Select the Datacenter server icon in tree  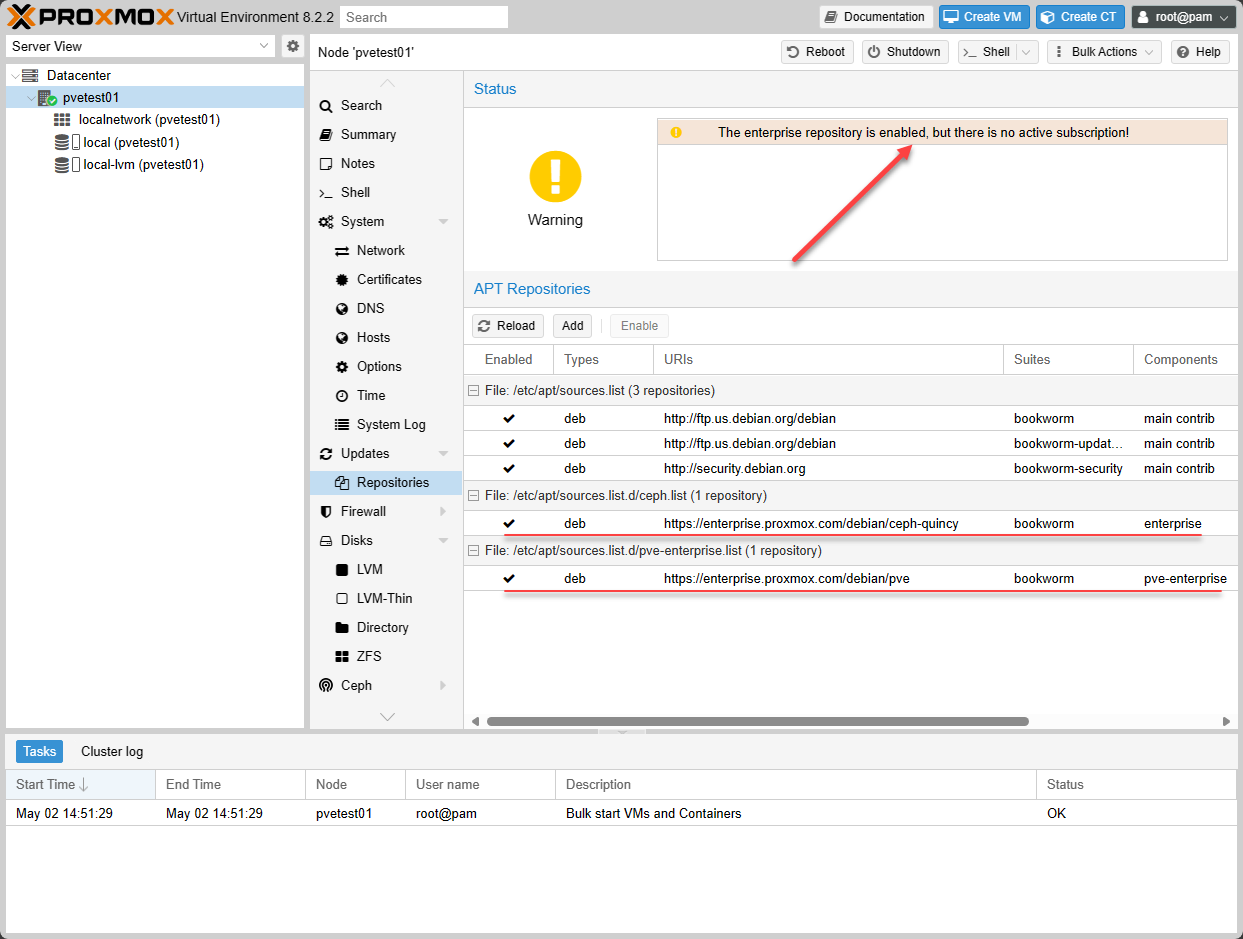point(30,75)
